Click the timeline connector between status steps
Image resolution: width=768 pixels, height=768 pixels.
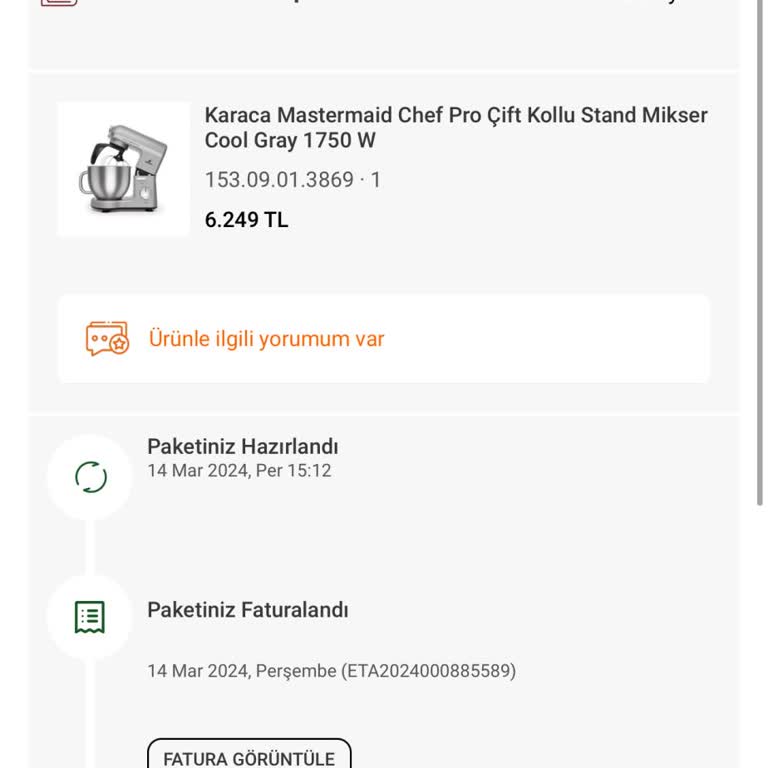coord(90,547)
